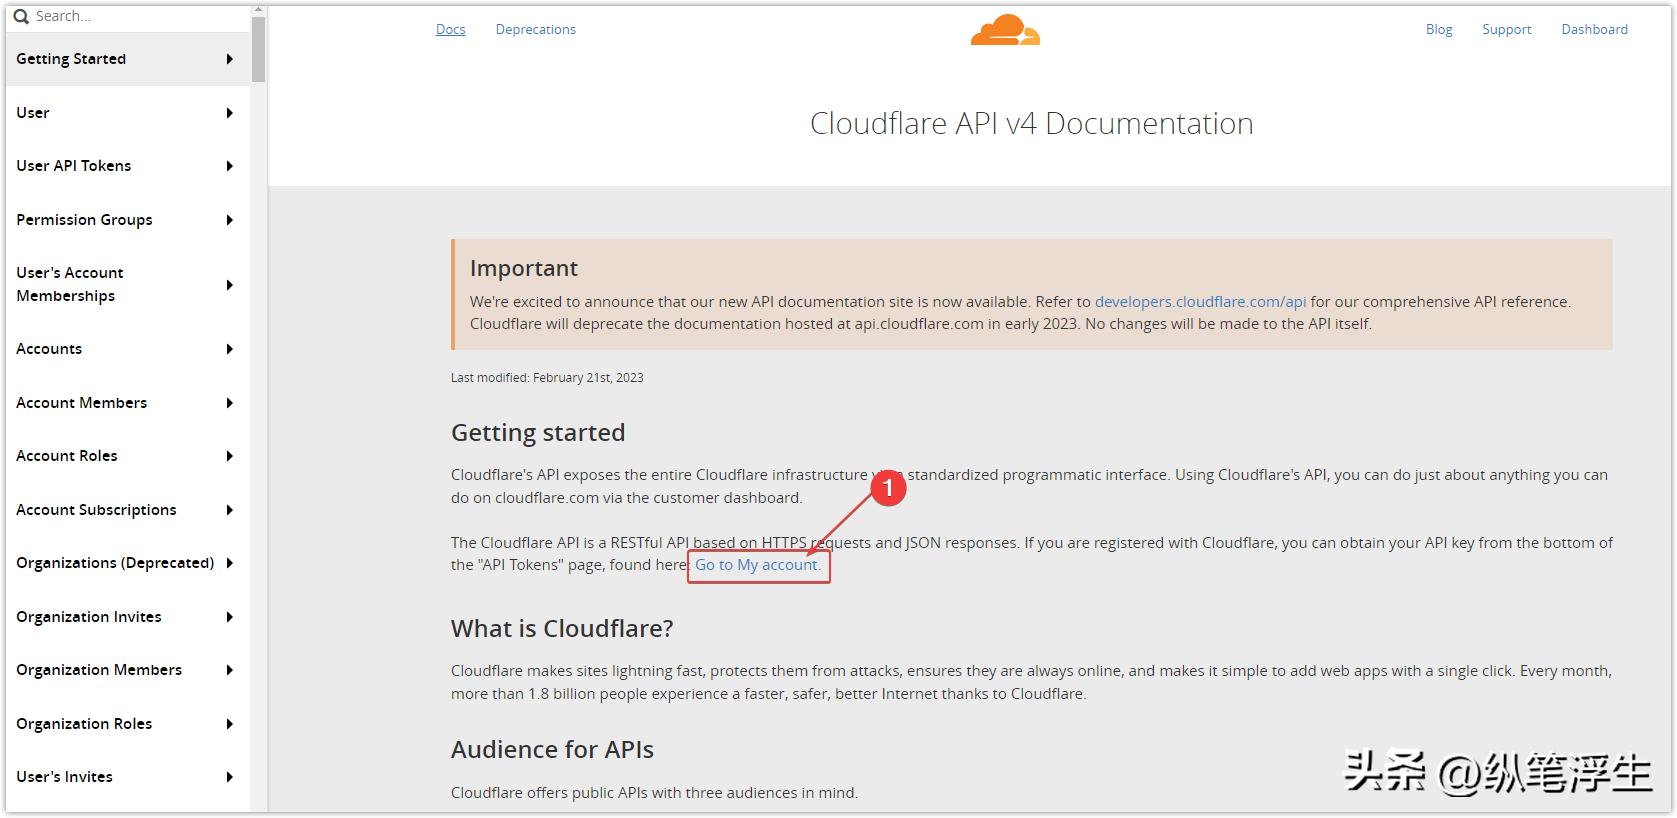Viewport: 1677px width, 818px height.
Task: Click the sidebar scrollbar thumb
Action: [x=258, y=49]
